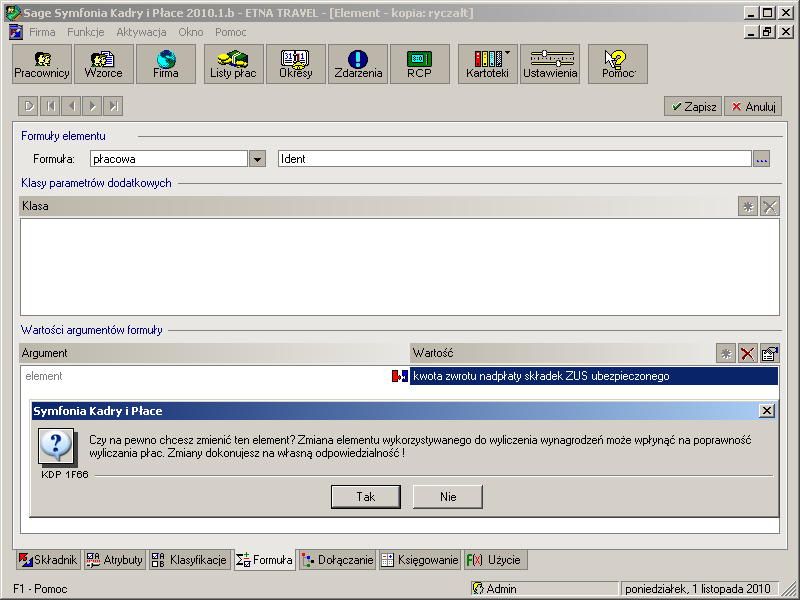This screenshot has width=800, height=600.
Task: Select the Formuła tab
Action: (265, 560)
